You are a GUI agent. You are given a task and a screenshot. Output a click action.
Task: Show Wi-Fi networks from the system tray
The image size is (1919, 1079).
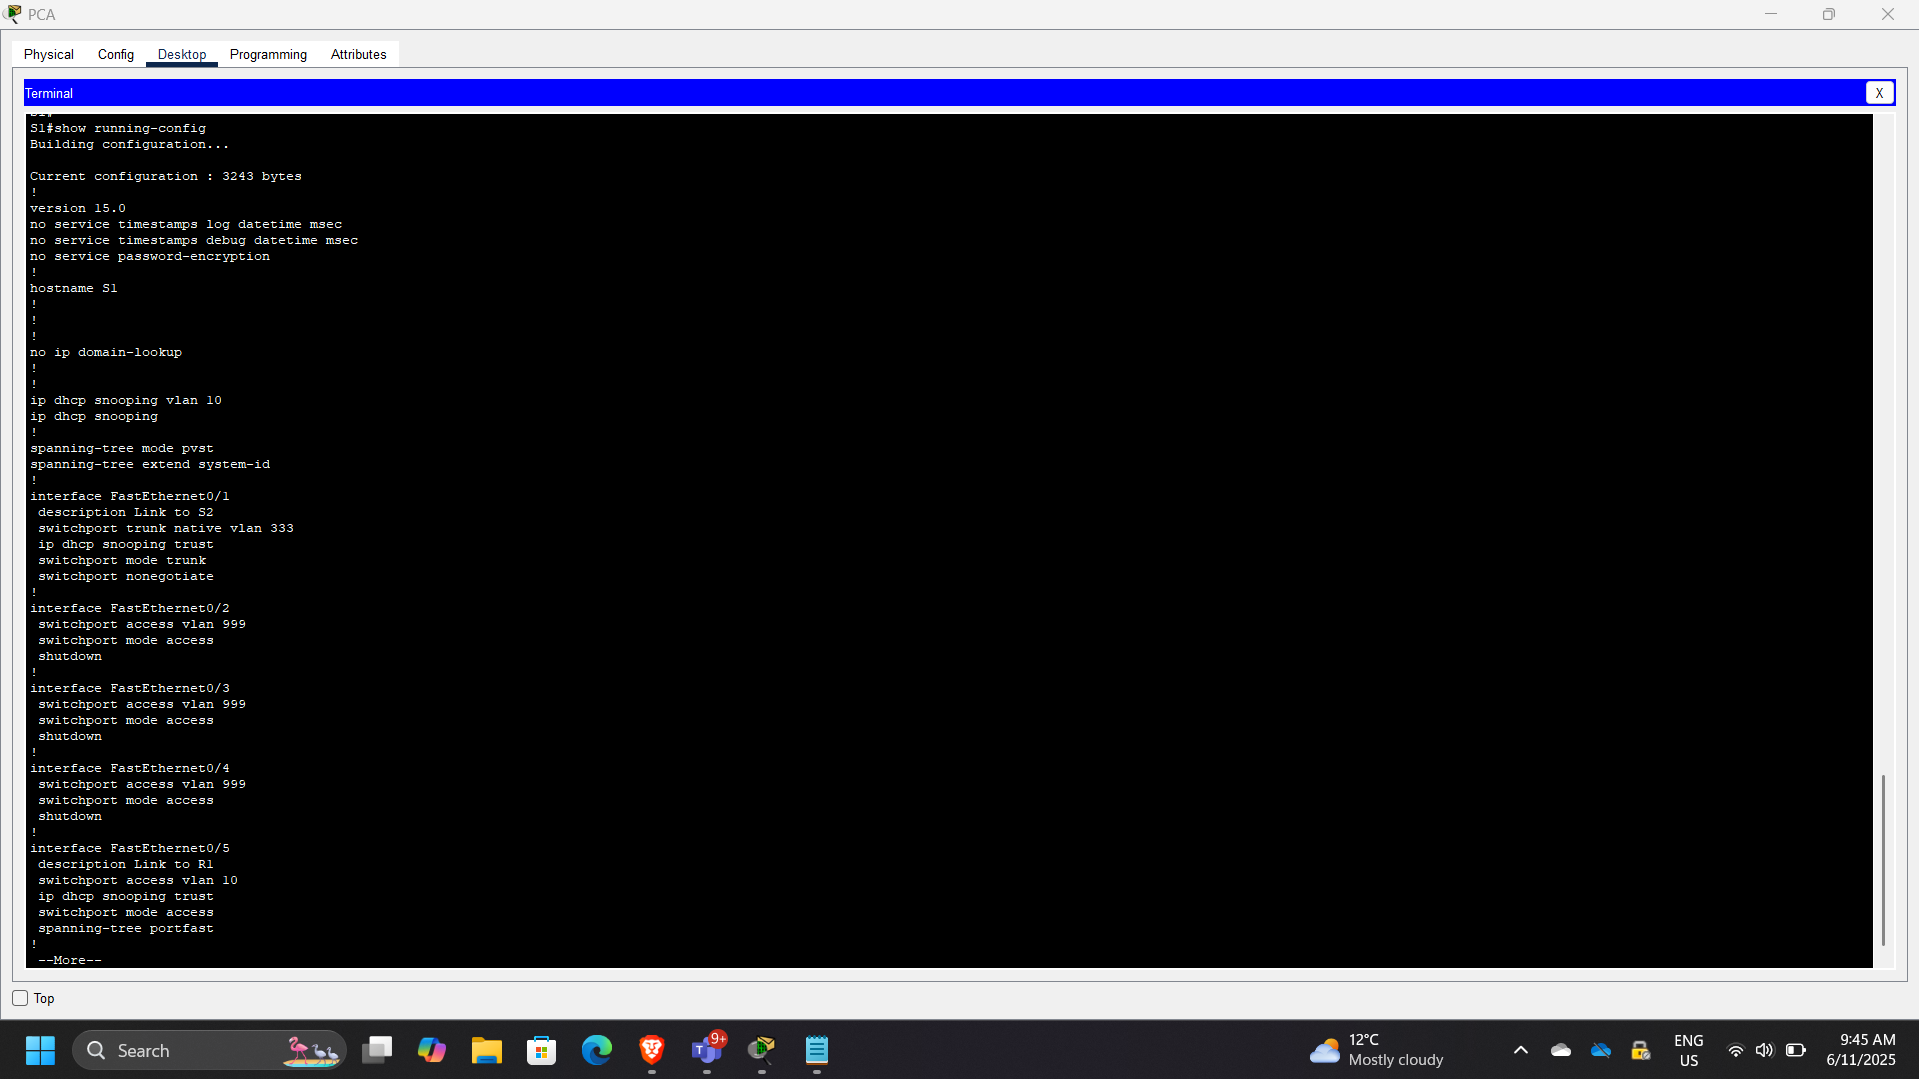click(1735, 1051)
